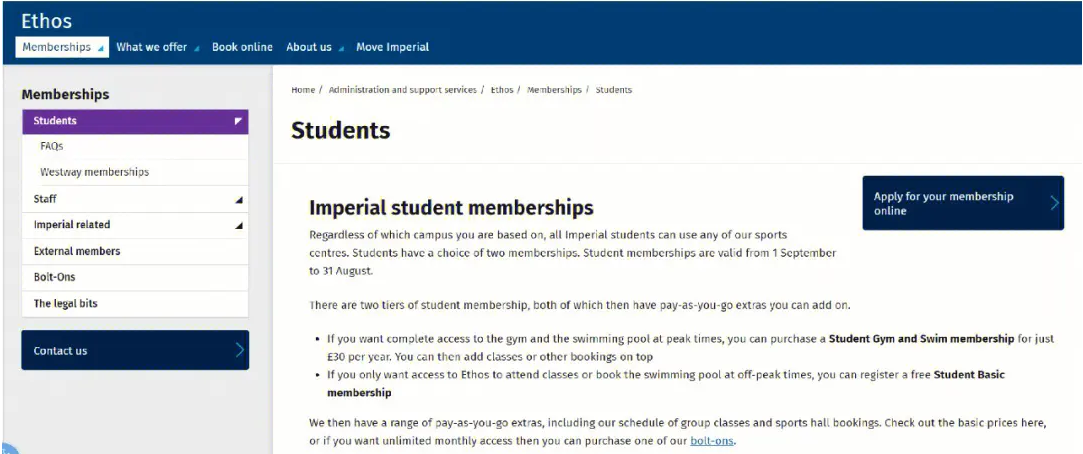The image size is (1083, 454).
Task: Click the chevron icon on Contact us
Action: [x=240, y=350]
